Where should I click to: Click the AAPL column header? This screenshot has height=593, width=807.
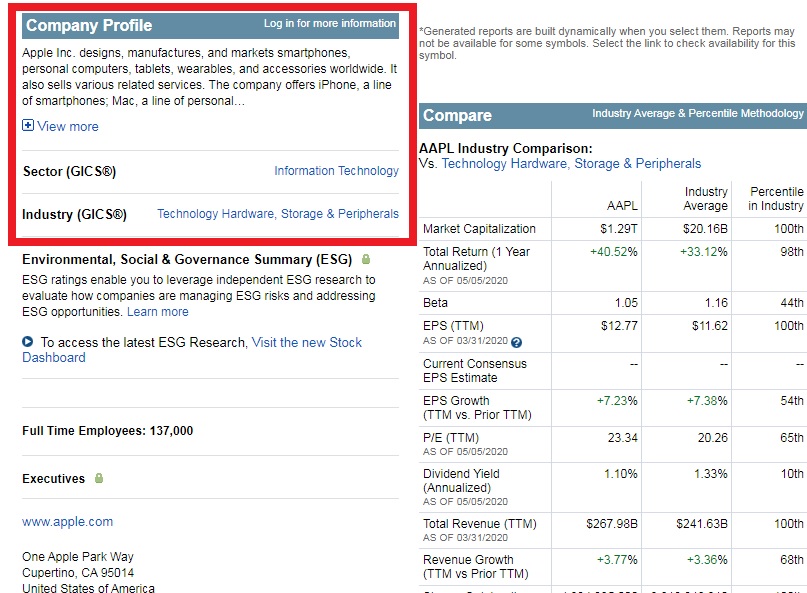pyautogui.click(x=622, y=205)
